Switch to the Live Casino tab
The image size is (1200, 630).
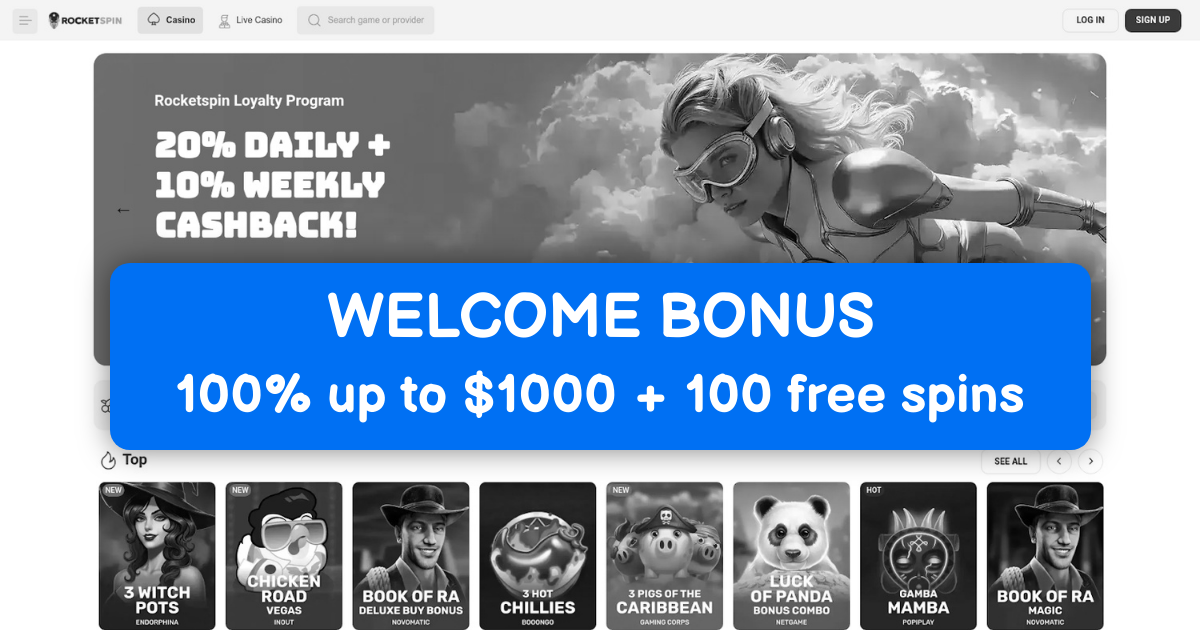click(250, 20)
